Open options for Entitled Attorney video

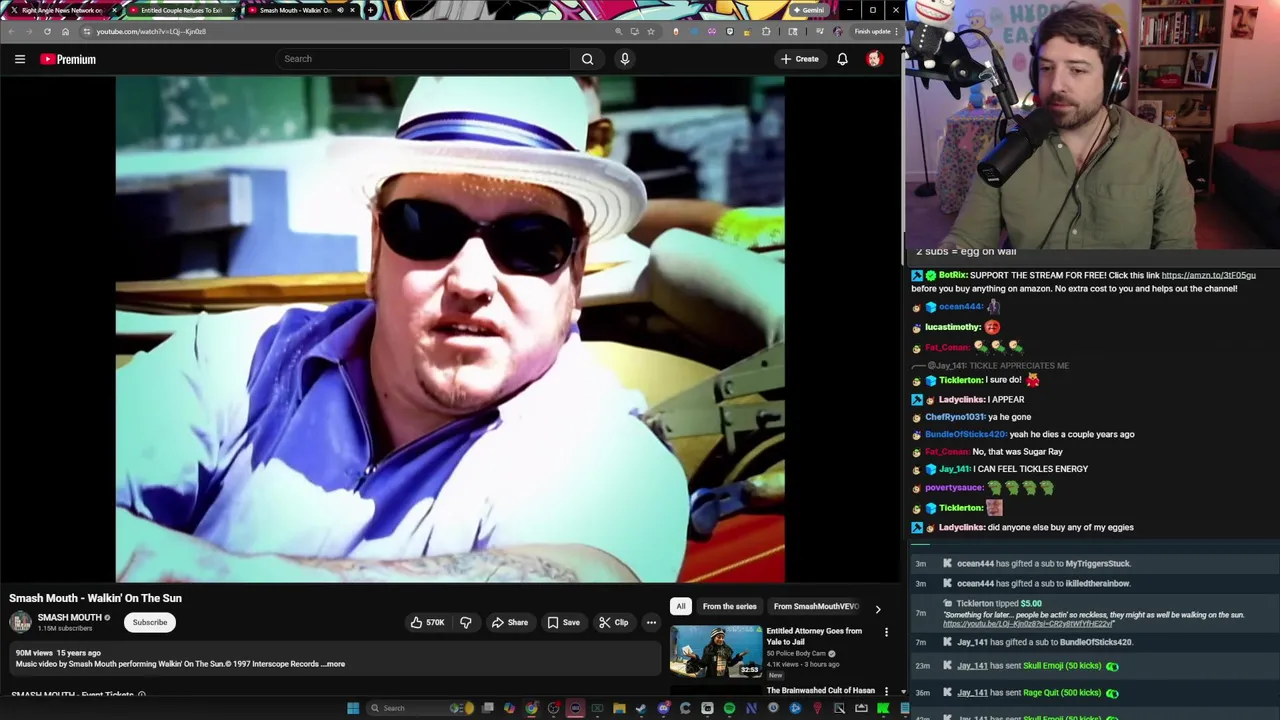[x=886, y=632]
